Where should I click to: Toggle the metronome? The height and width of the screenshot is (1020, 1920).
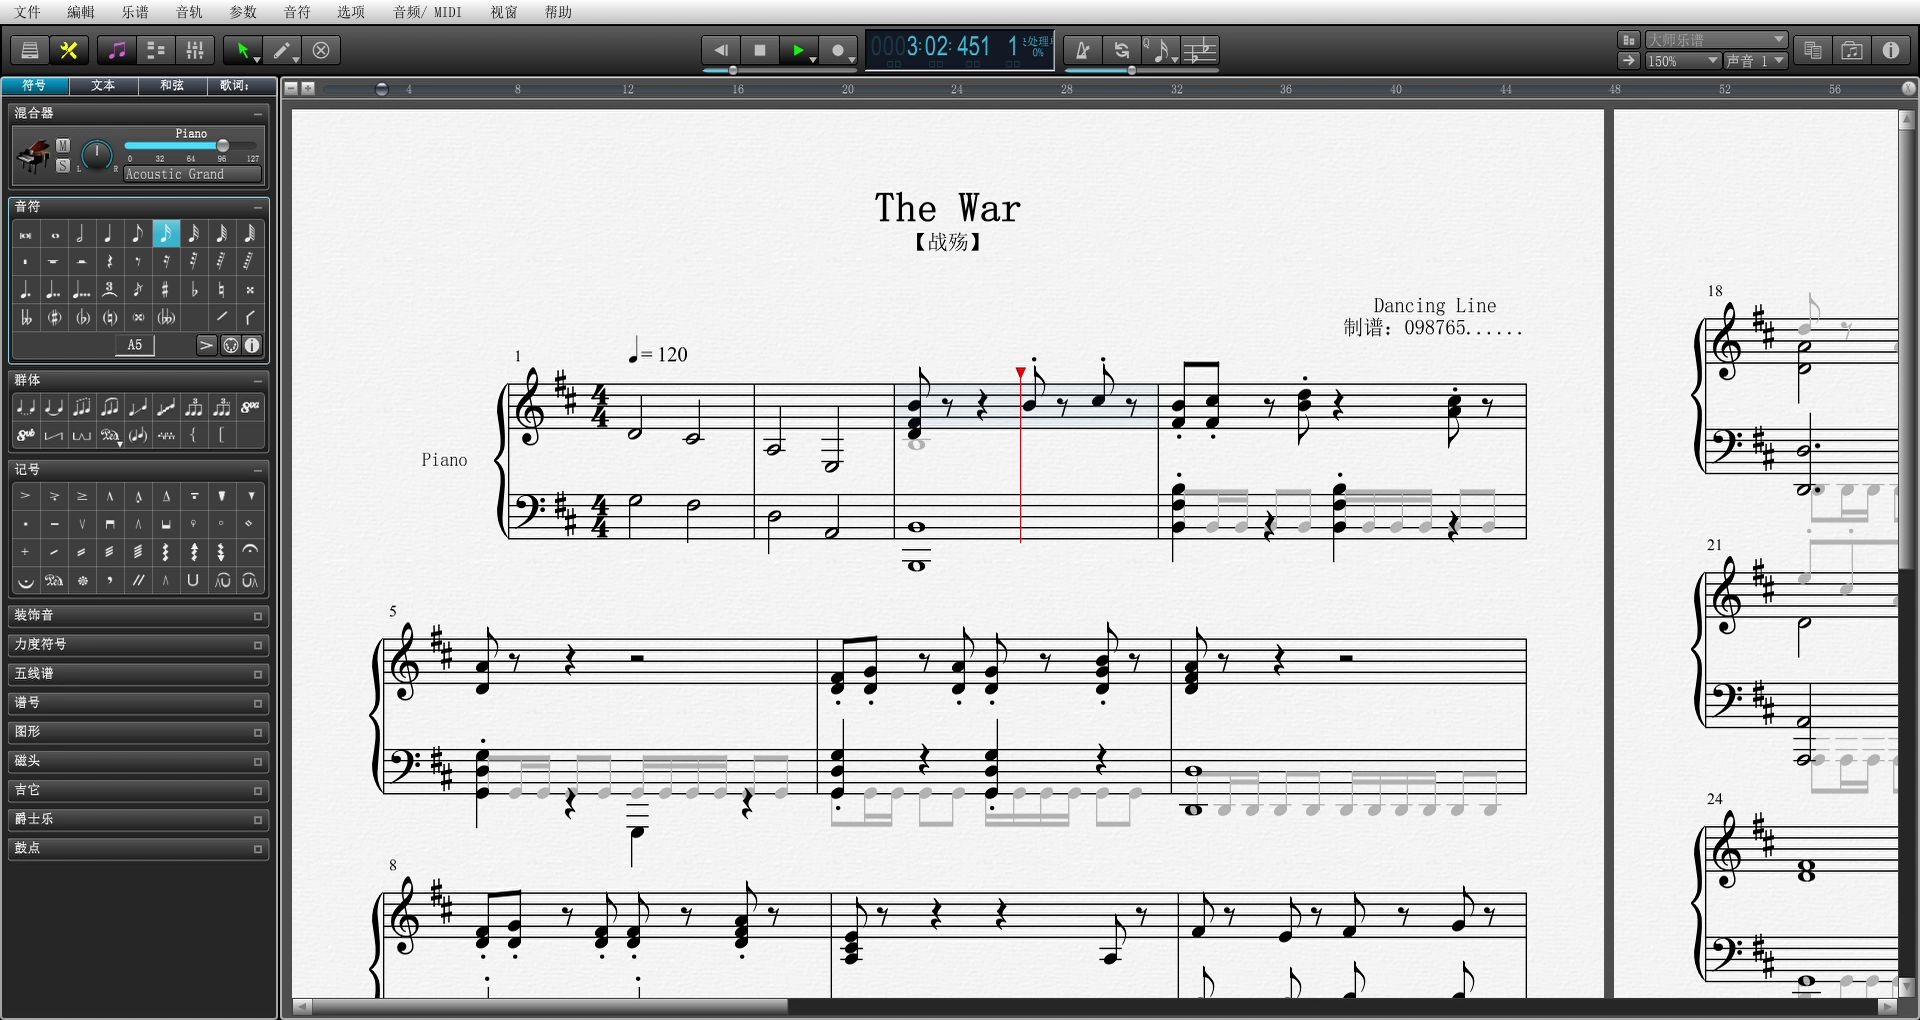tap(1083, 50)
